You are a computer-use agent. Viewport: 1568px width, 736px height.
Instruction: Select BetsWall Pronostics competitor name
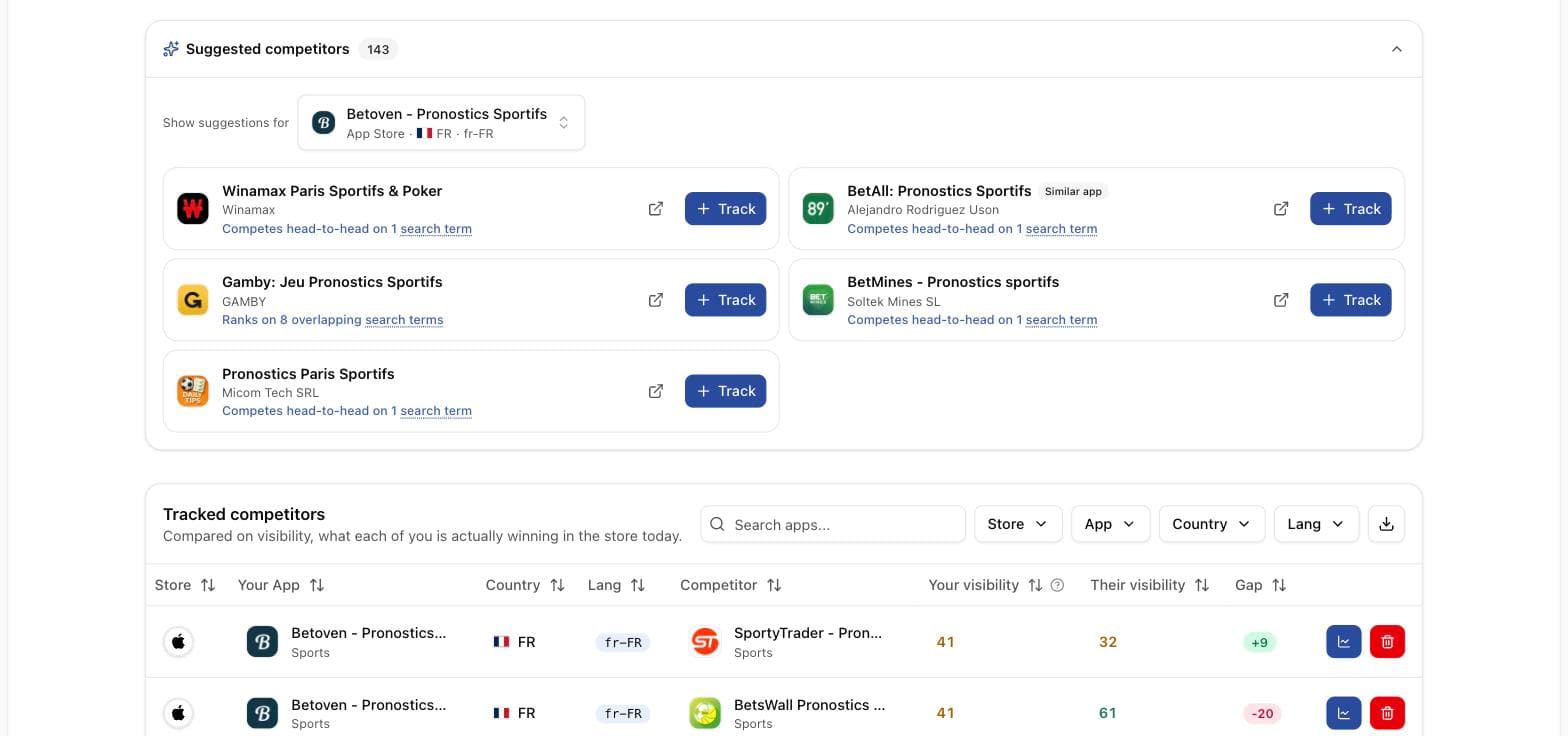(x=809, y=705)
